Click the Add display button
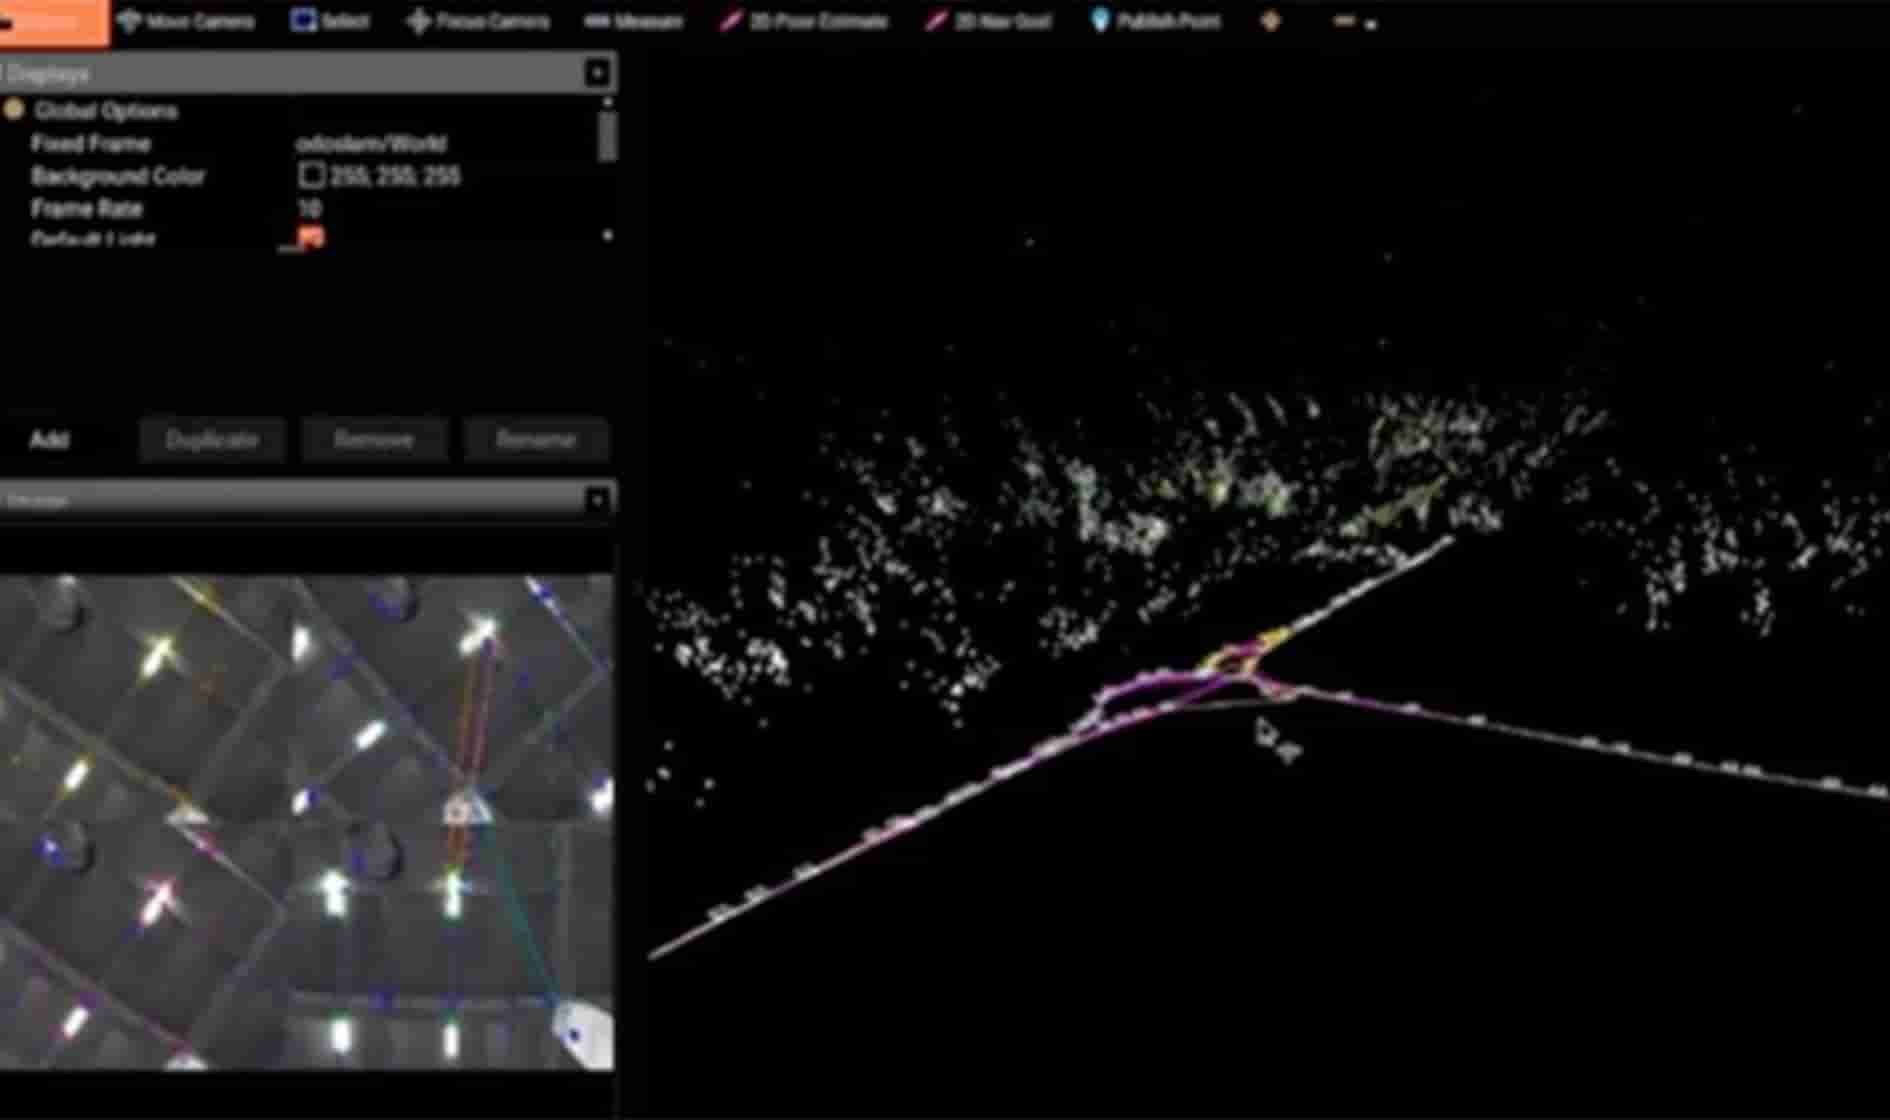This screenshot has height=1120, width=1890. click(x=50, y=440)
